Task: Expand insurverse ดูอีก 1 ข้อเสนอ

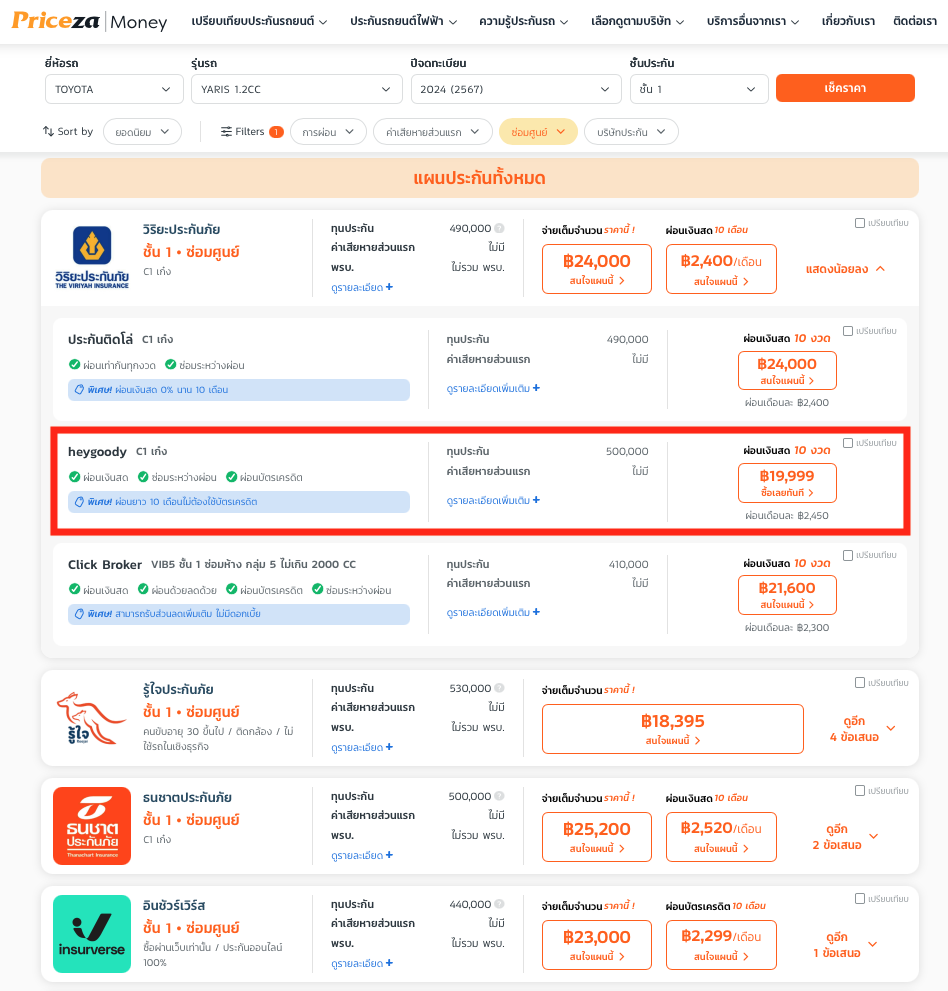Action: coord(845,945)
